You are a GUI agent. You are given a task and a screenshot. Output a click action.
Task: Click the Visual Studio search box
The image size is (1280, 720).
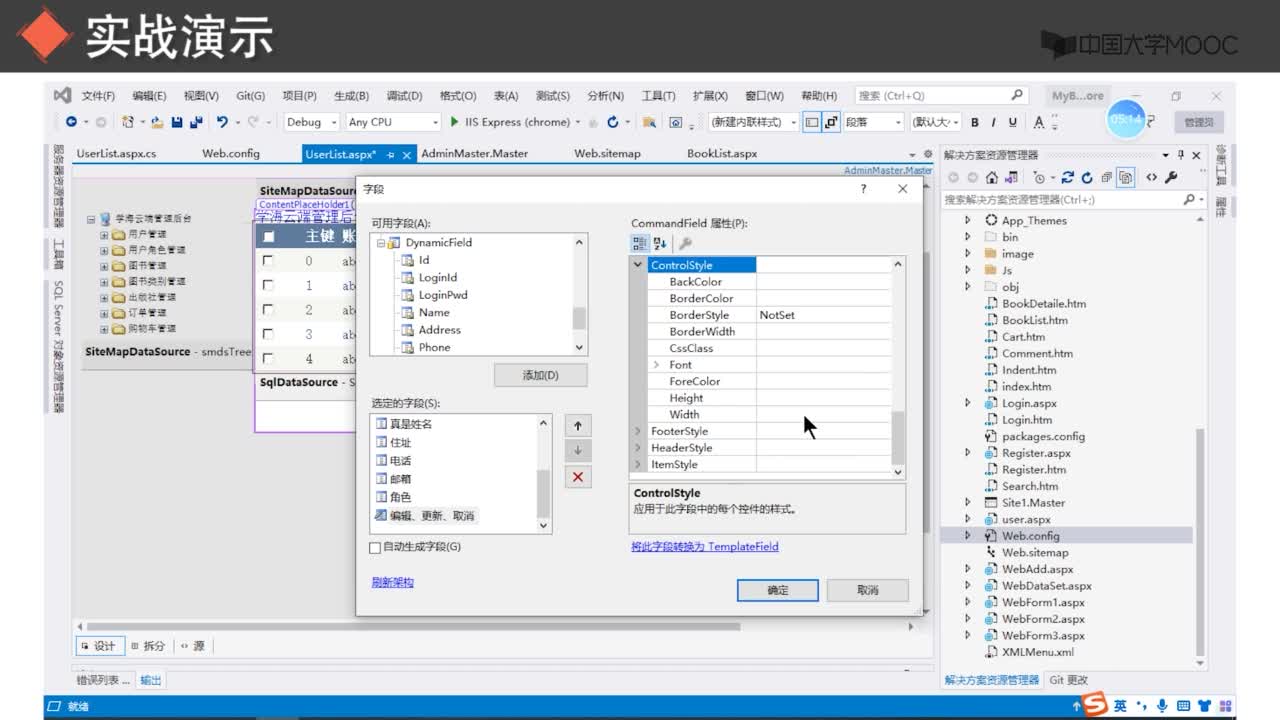tap(941, 96)
